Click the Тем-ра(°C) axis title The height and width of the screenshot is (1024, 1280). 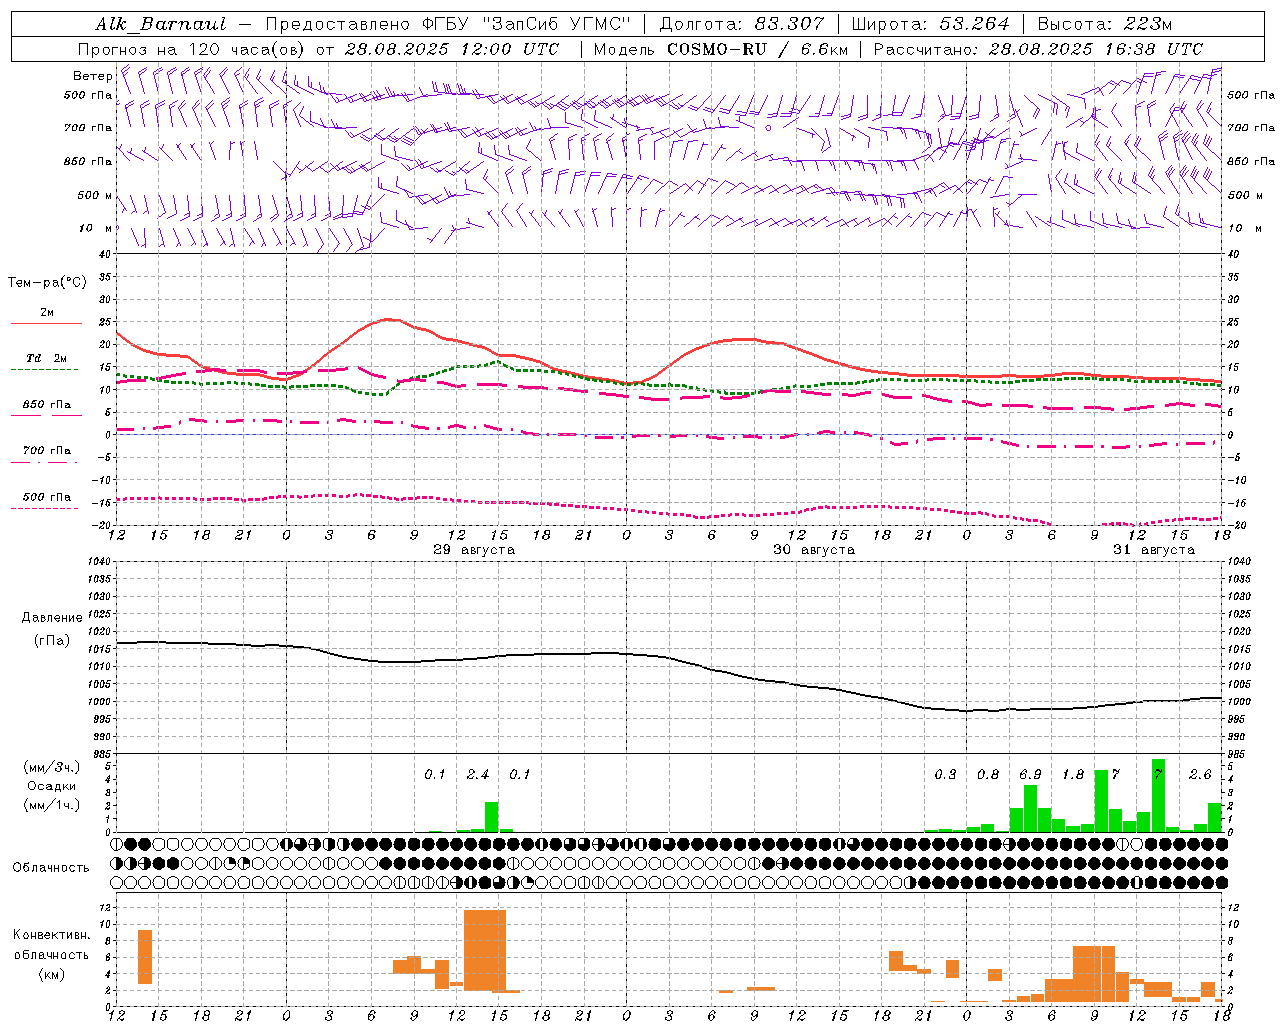click(x=47, y=283)
